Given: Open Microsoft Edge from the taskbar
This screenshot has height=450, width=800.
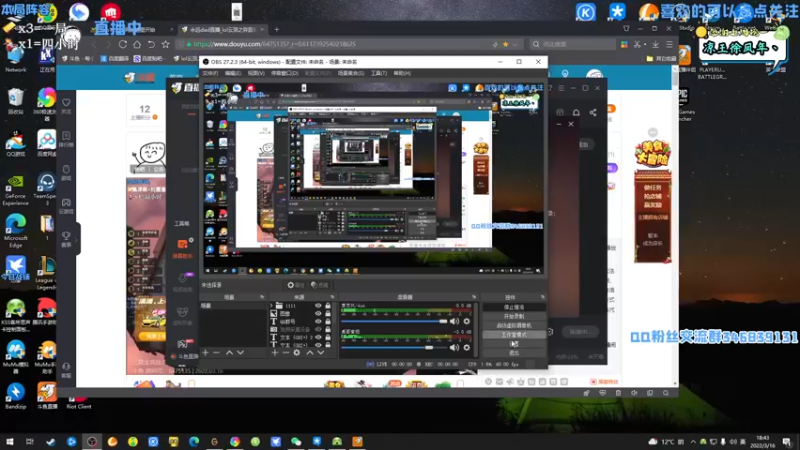Looking at the screenshot, I should (194, 442).
